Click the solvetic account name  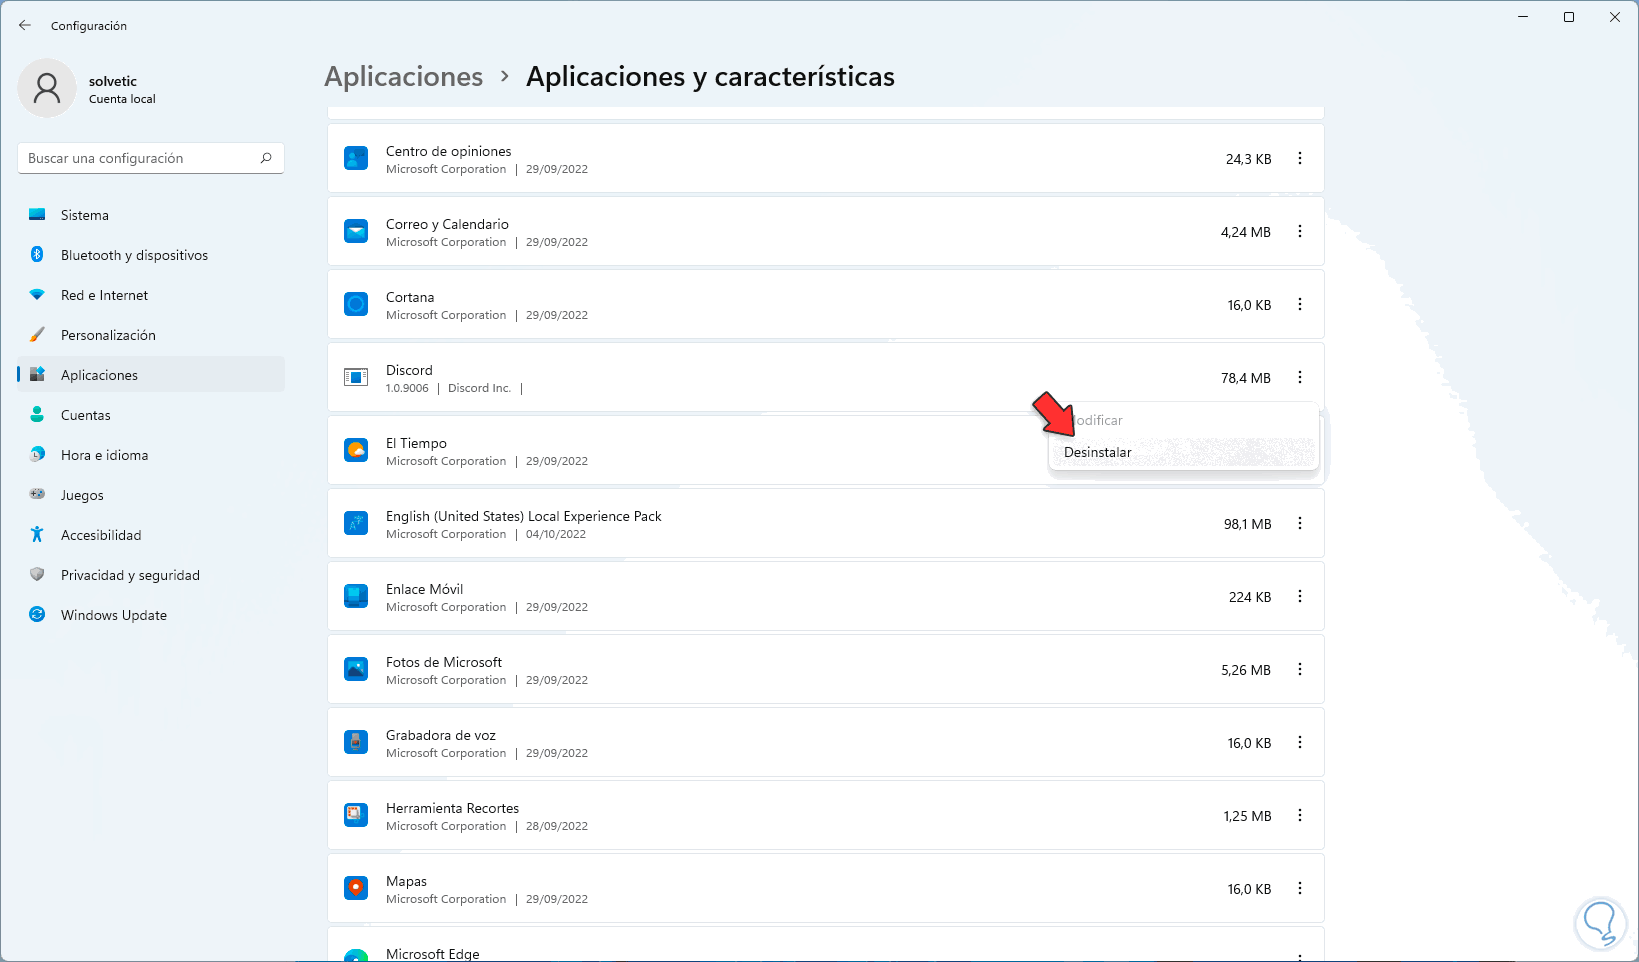tap(113, 81)
